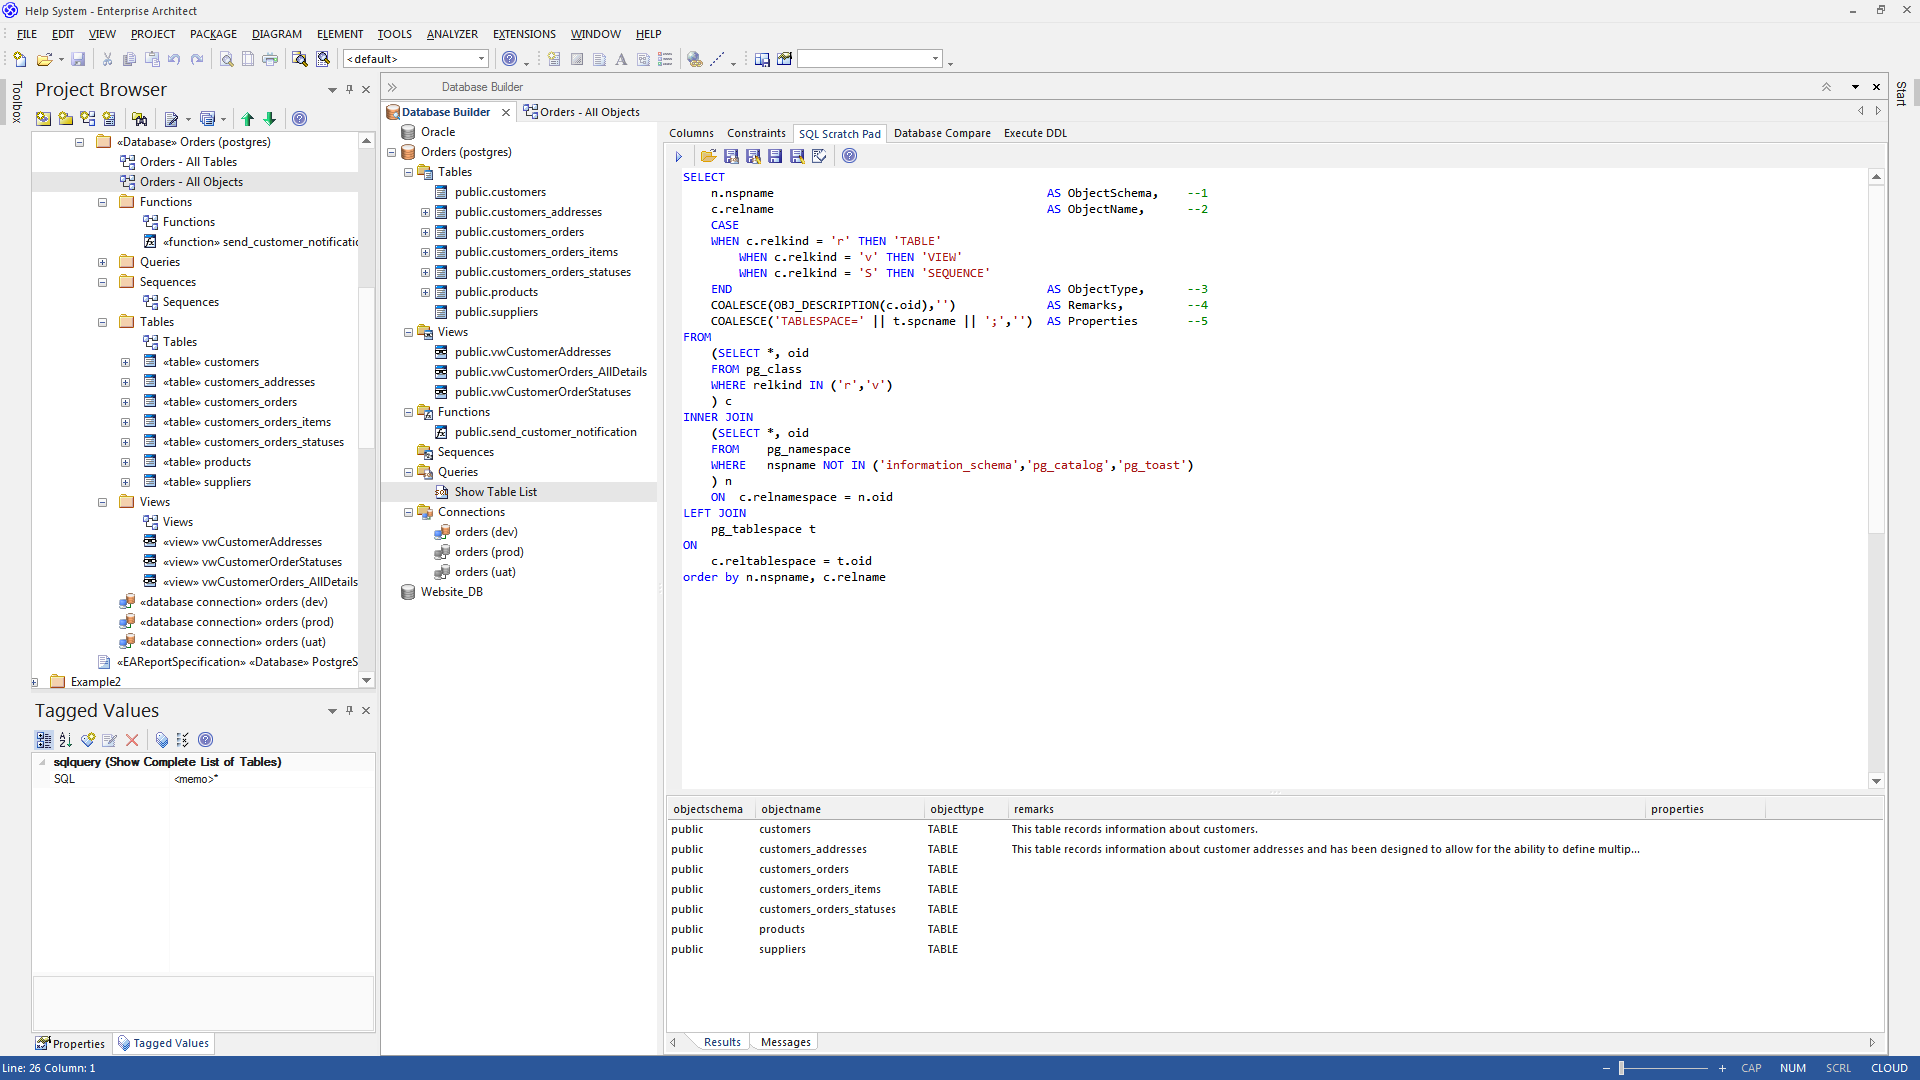Toggle the pin on Project Browser panel
1920x1080 pixels.
(x=349, y=90)
